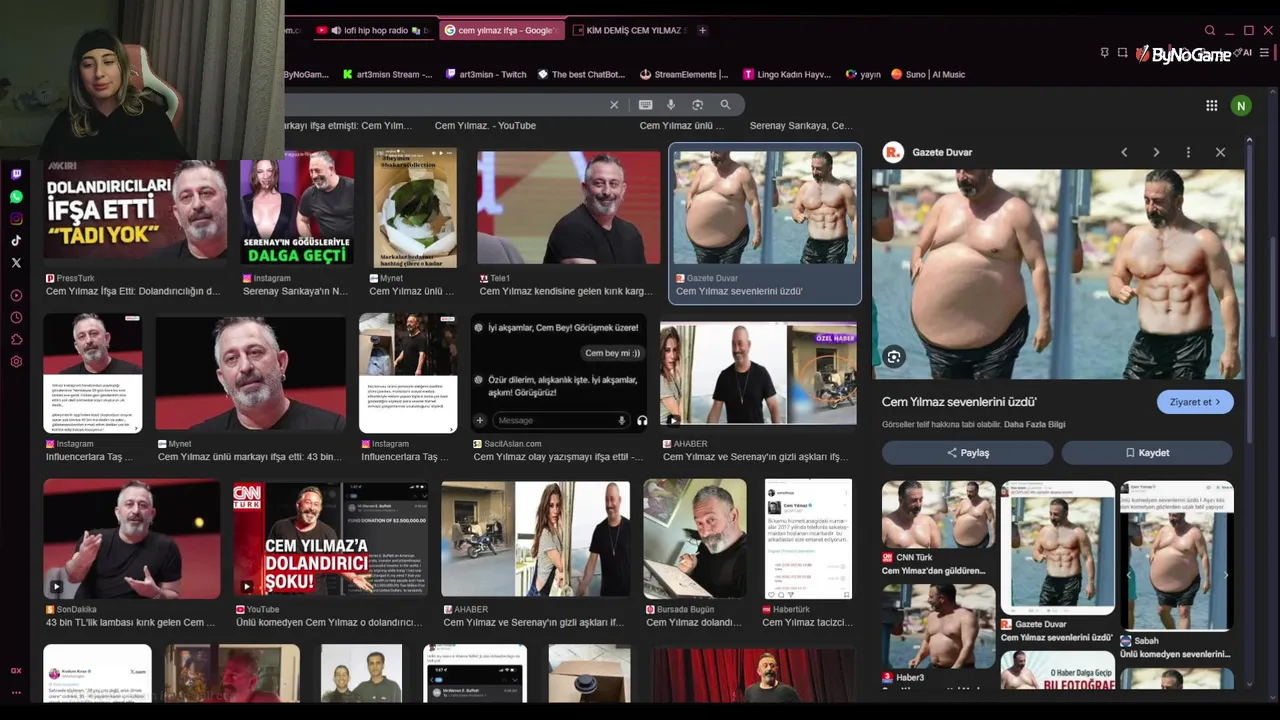Open CNN Türk related image in side panel
The width and height of the screenshot is (1280, 720).
(938, 514)
